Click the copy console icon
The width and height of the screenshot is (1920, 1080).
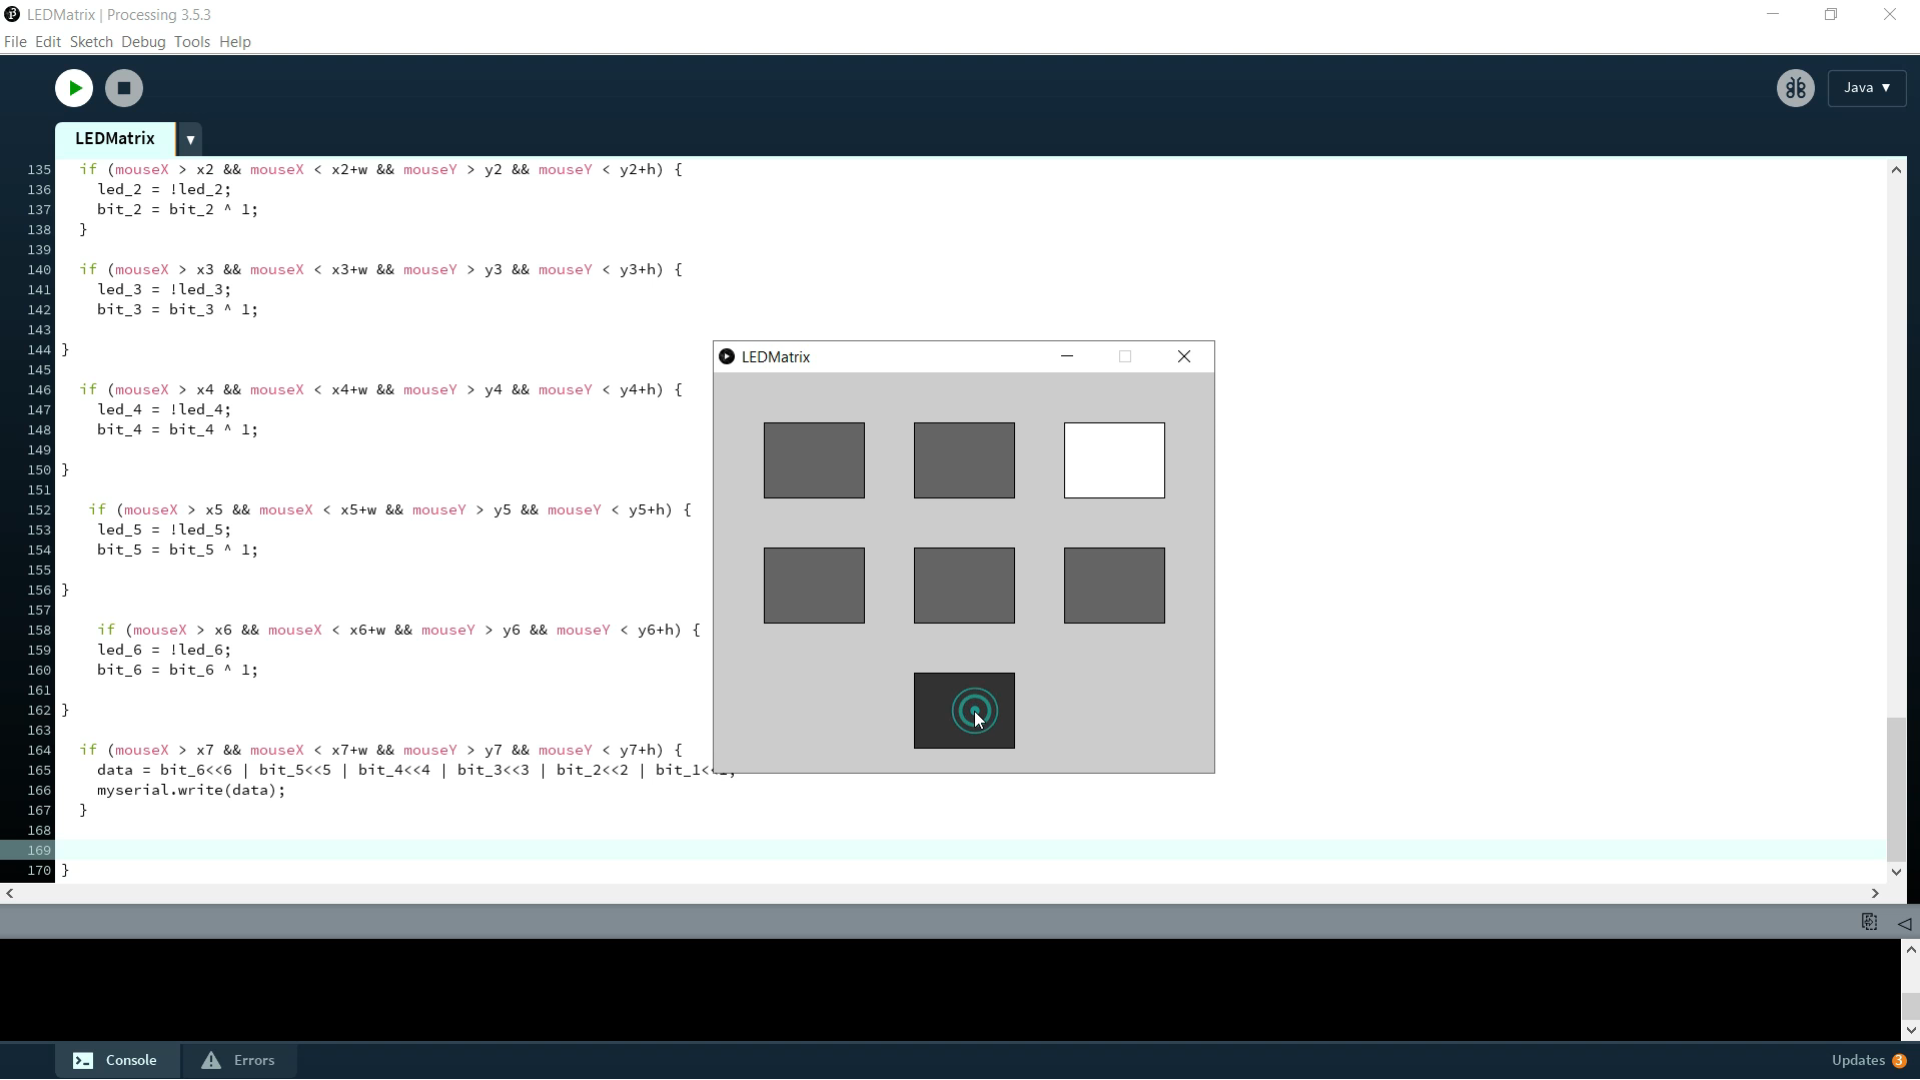tap(1869, 922)
